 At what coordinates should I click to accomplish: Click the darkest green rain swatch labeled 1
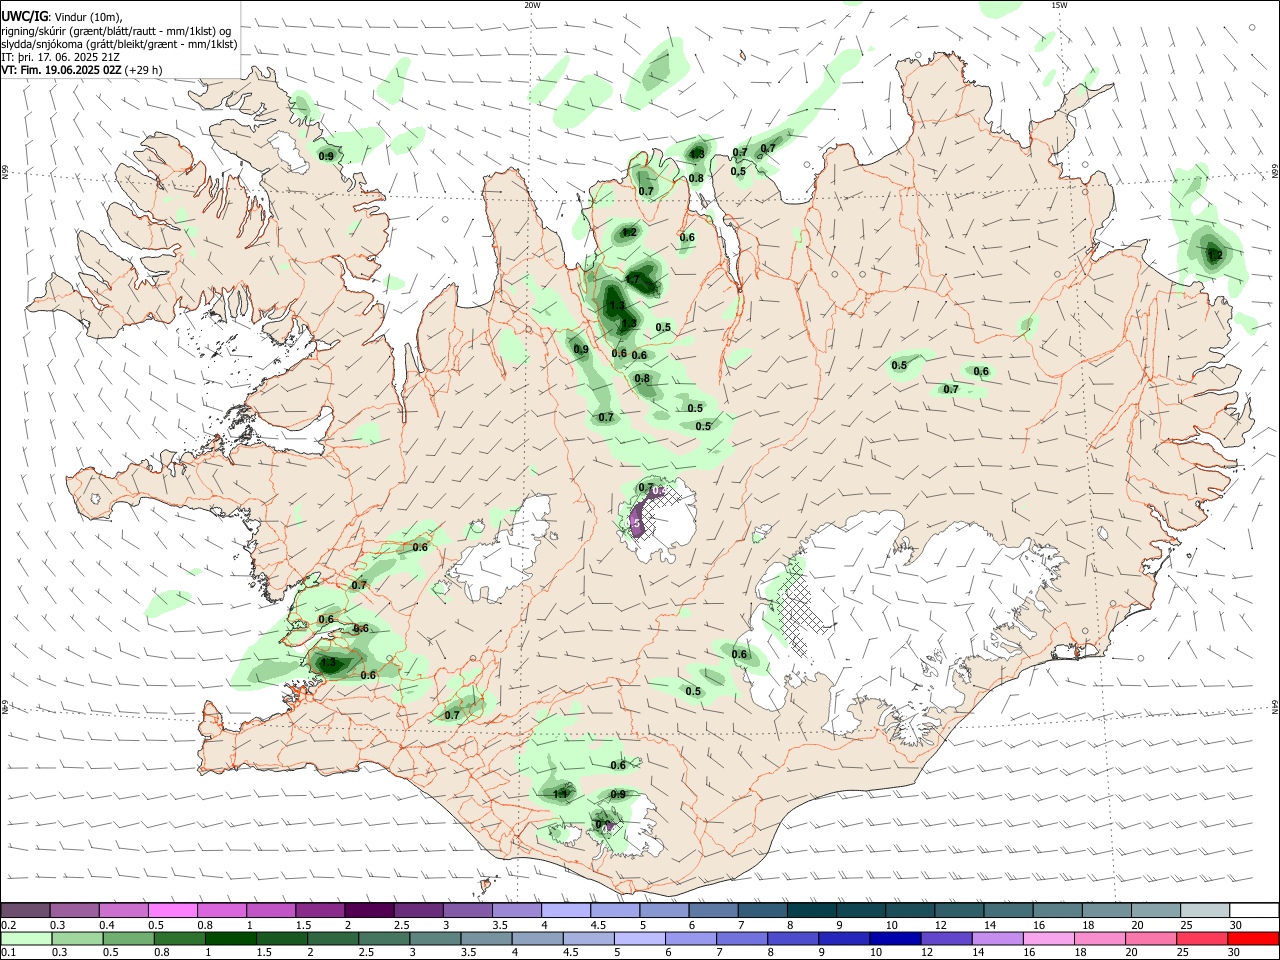coord(230,938)
